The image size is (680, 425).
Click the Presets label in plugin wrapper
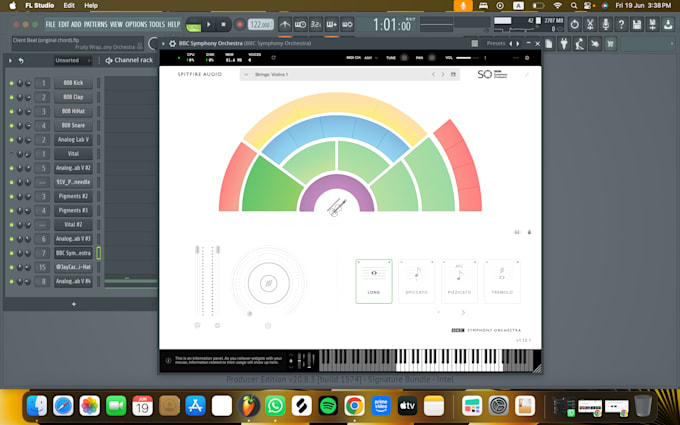[x=496, y=43]
